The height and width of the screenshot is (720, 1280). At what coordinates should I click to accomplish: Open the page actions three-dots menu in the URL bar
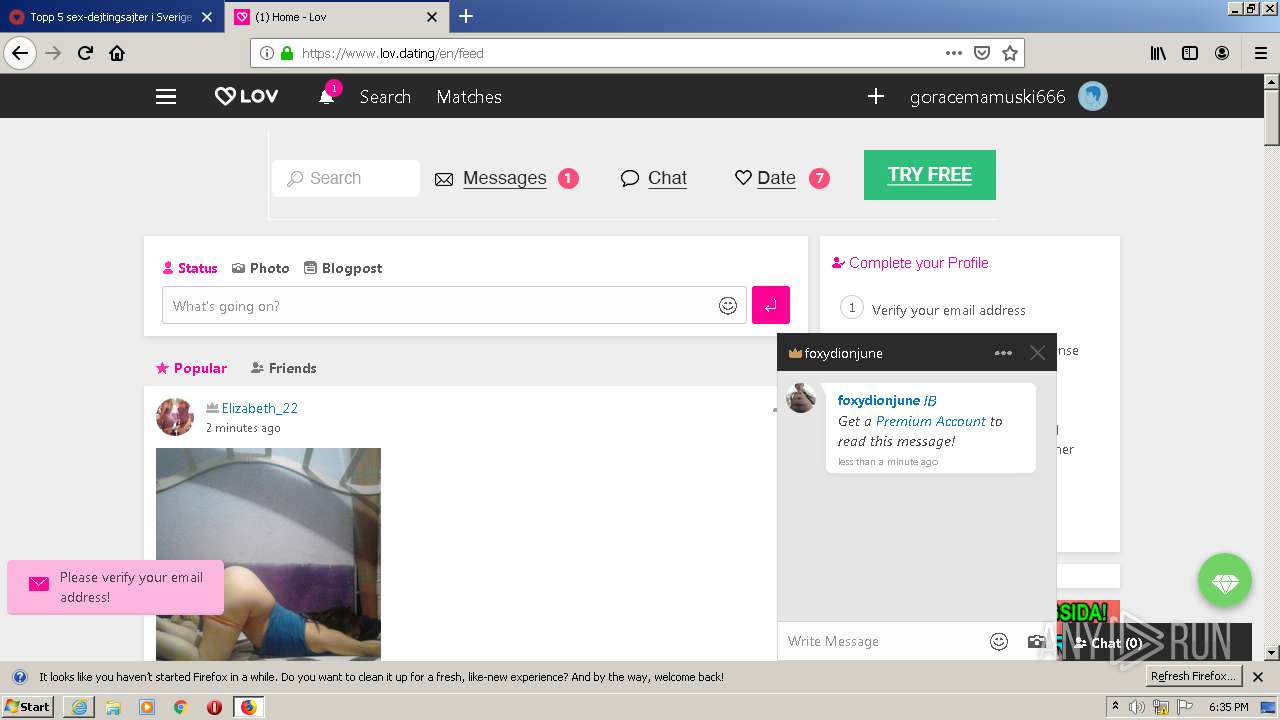954,53
